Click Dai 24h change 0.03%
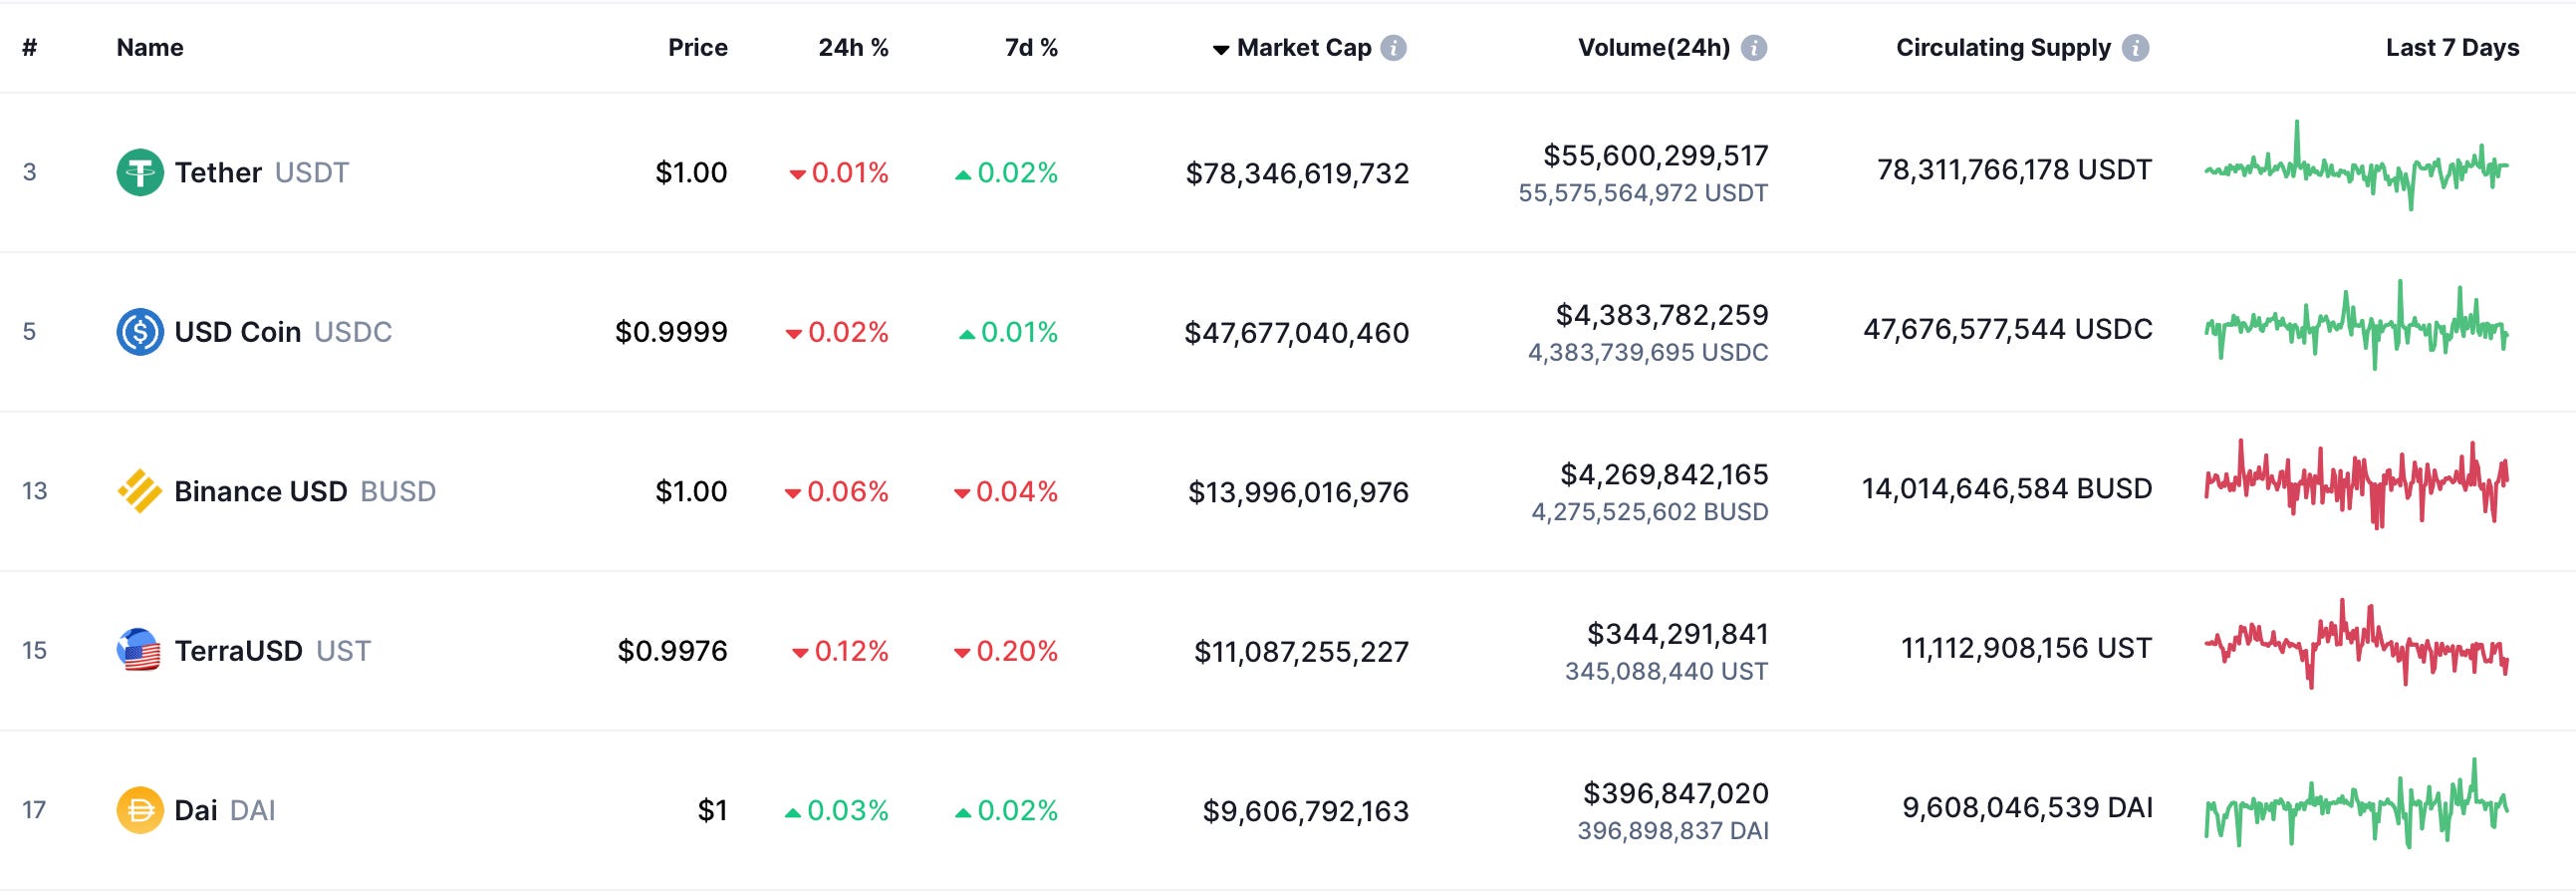 coord(836,810)
